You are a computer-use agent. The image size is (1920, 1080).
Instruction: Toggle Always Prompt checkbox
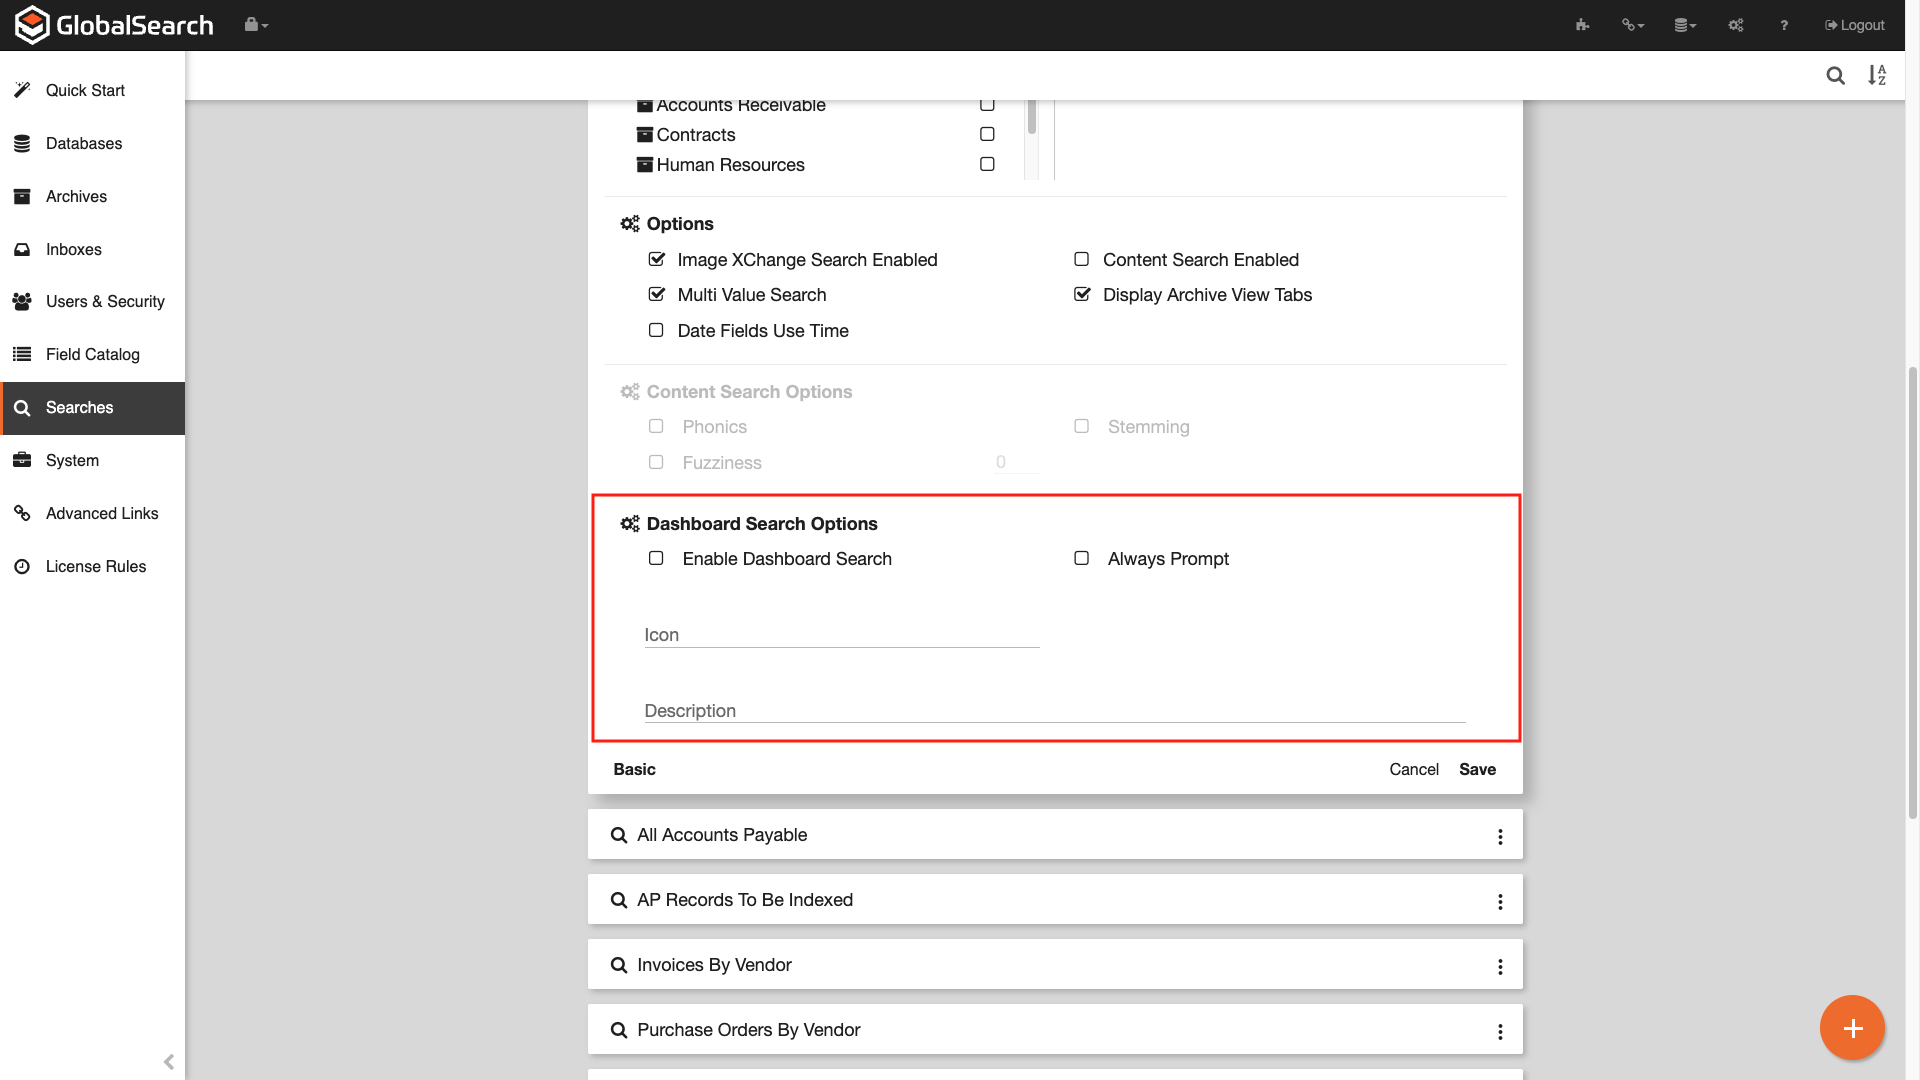click(1081, 558)
